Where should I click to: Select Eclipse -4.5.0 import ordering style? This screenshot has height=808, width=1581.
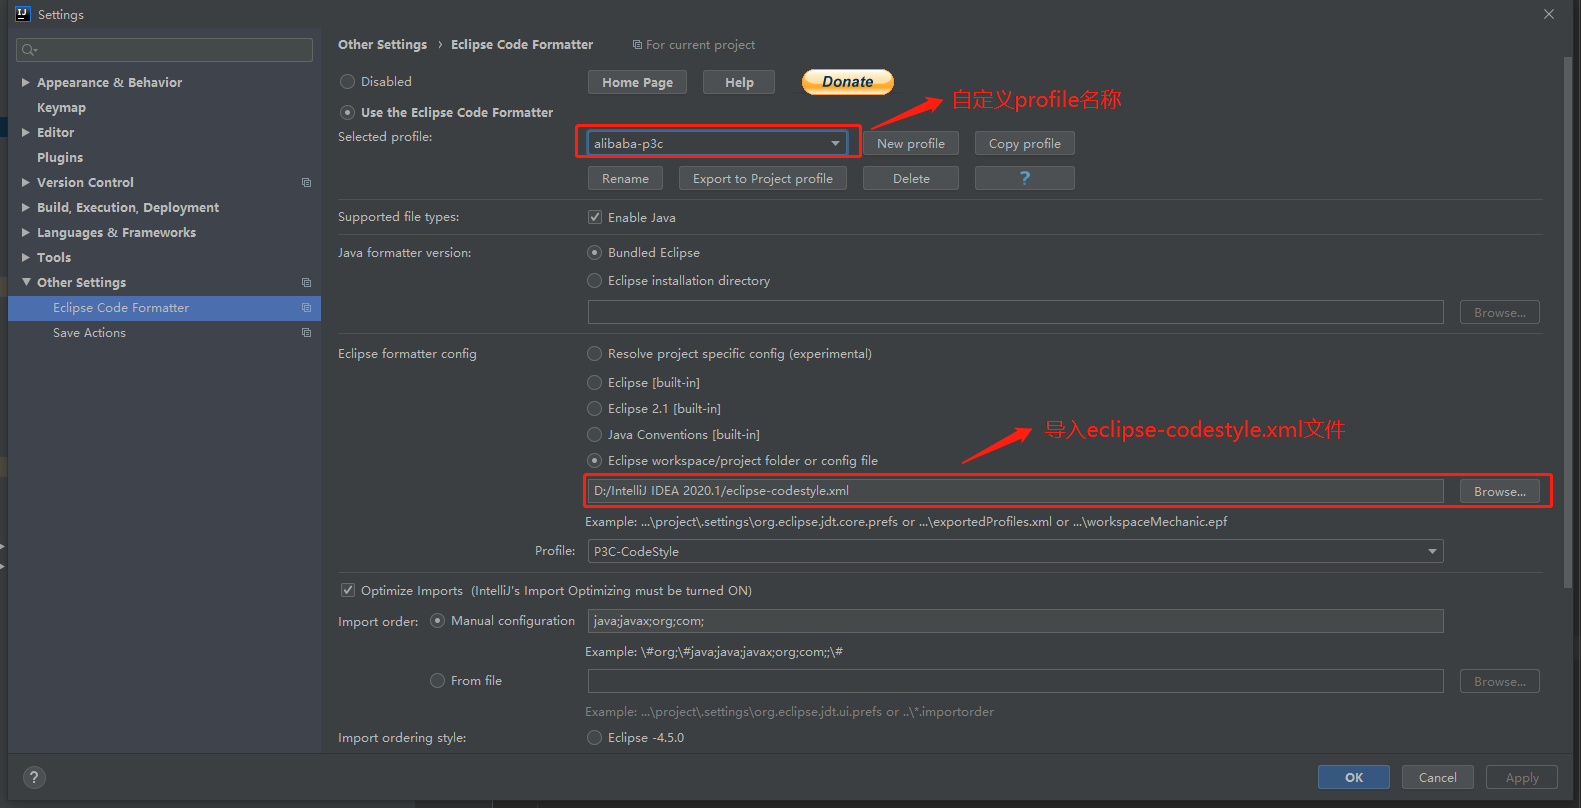tap(595, 738)
